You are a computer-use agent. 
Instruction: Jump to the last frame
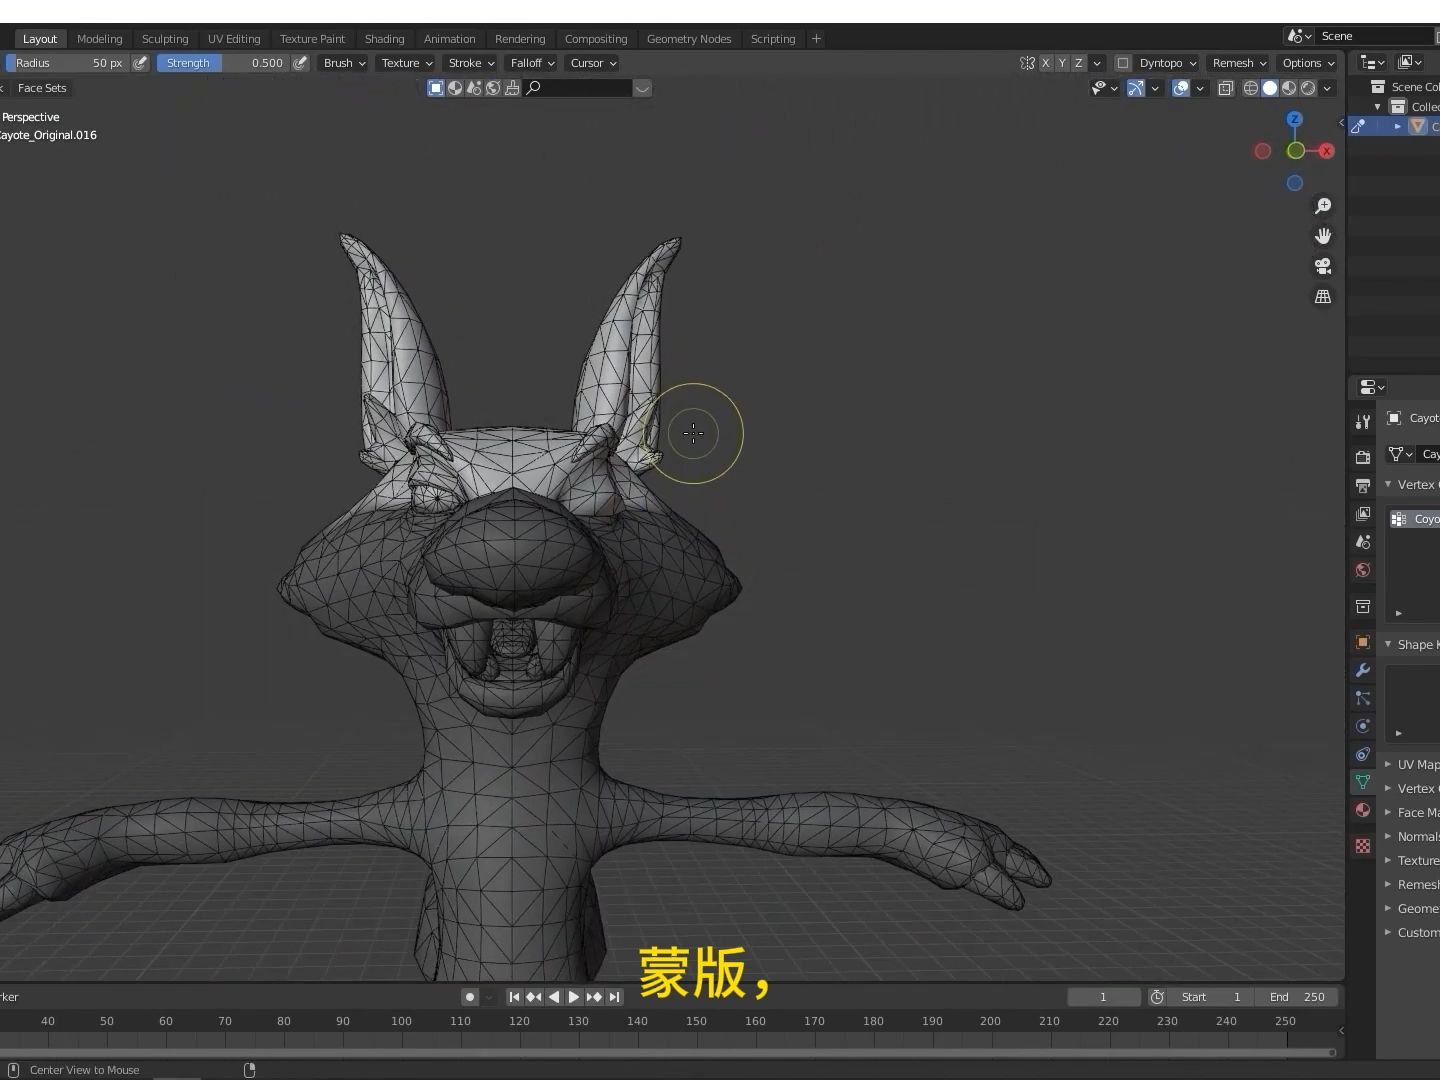[x=615, y=997]
